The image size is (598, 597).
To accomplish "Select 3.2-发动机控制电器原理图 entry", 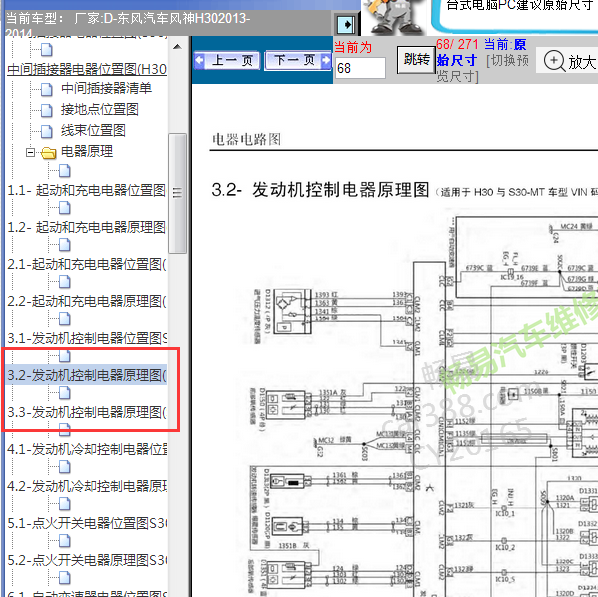I will click(87, 375).
